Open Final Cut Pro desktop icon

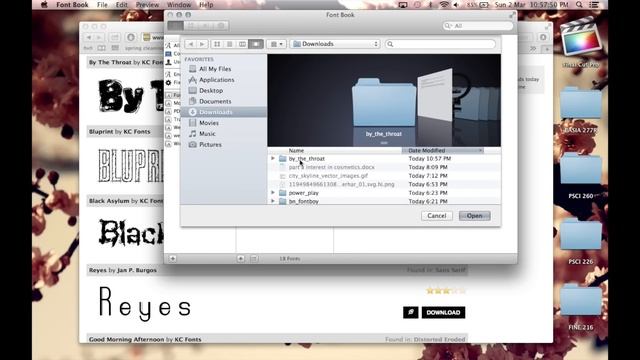580,42
